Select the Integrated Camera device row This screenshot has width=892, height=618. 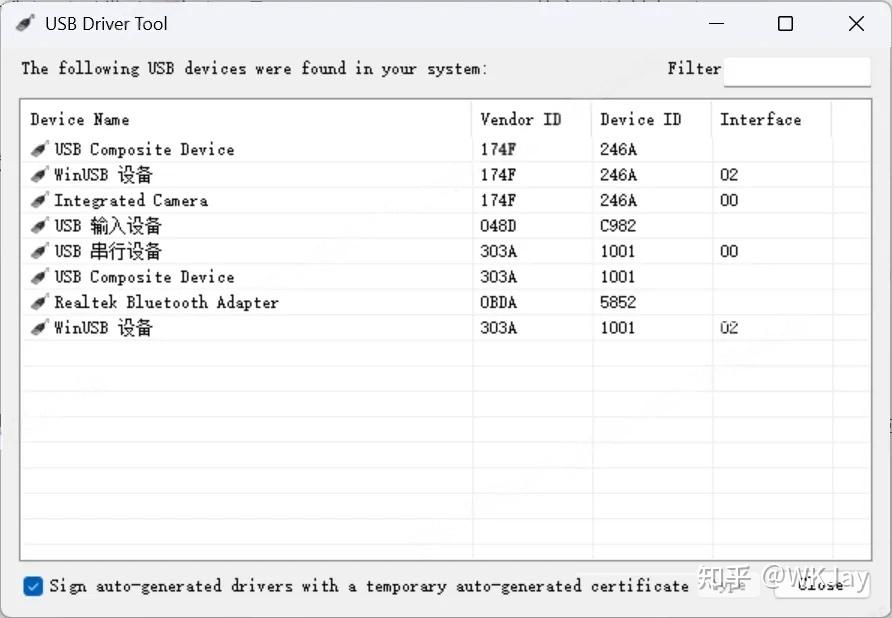(131, 200)
